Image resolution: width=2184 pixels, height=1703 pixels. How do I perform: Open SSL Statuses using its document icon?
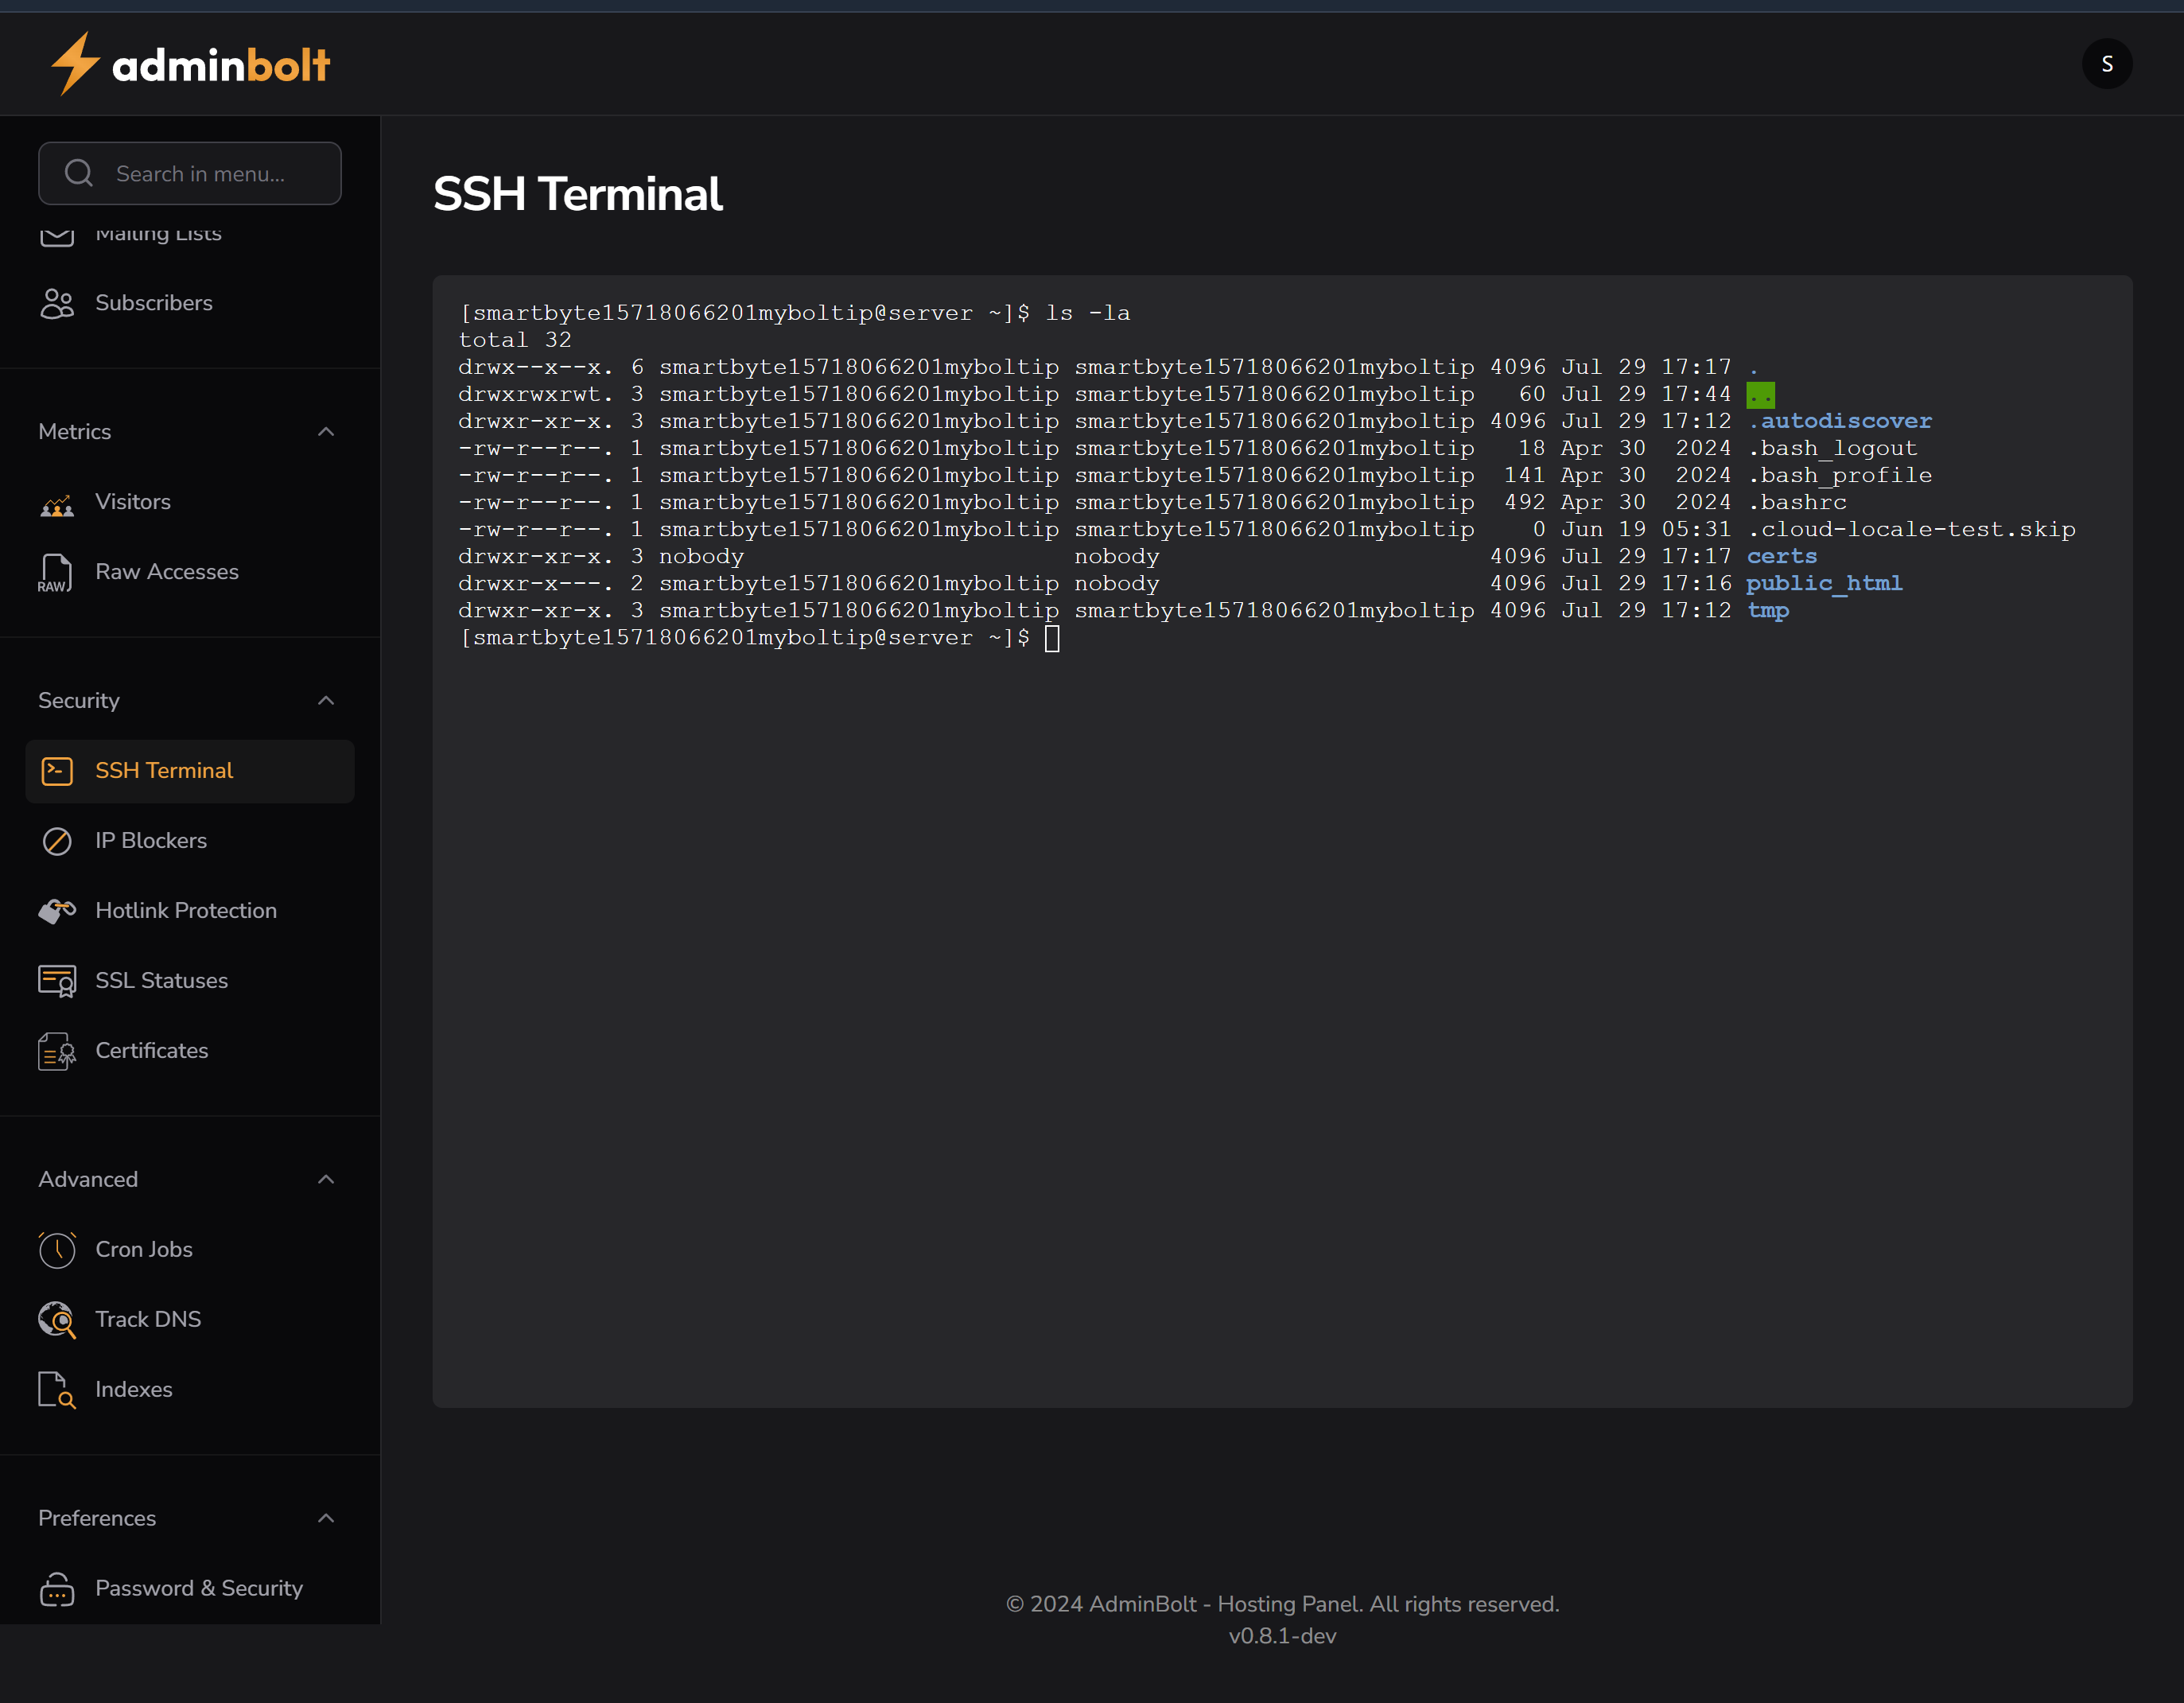pos(57,981)
